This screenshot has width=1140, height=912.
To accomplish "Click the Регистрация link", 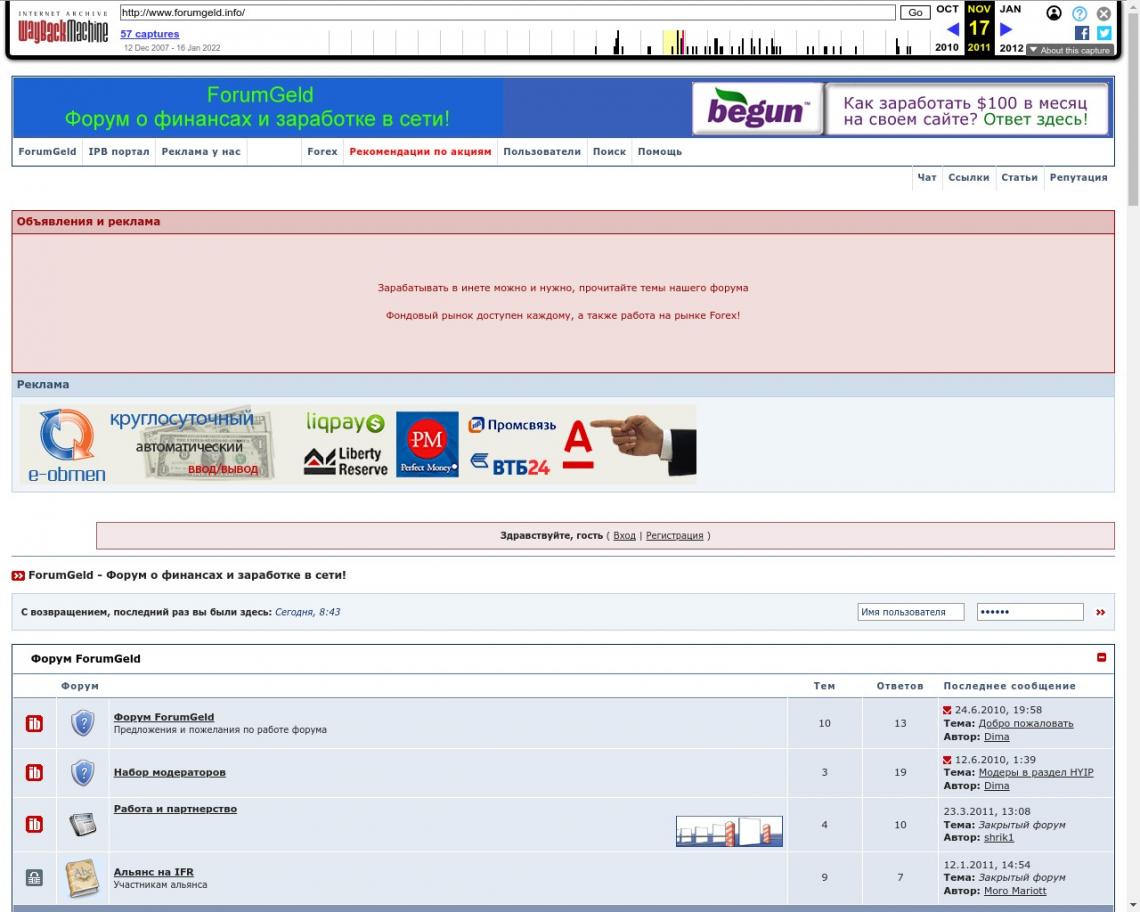I will click(674, 536).
